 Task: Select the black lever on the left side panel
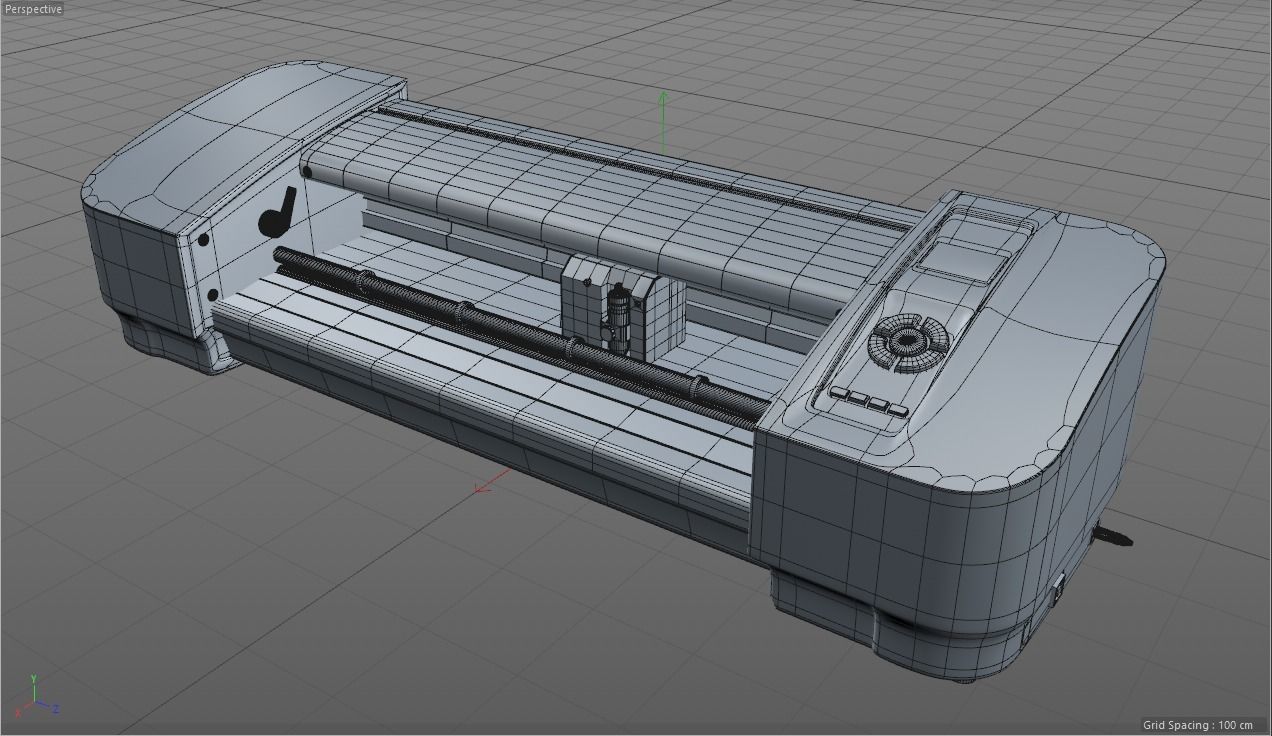tap(277, 213)
